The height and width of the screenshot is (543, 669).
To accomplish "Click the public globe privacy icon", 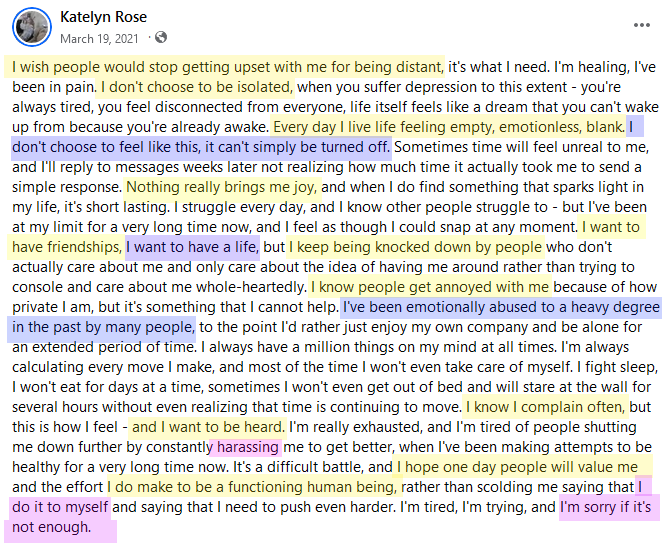I will pyautogui.click(x=161, y=38).
